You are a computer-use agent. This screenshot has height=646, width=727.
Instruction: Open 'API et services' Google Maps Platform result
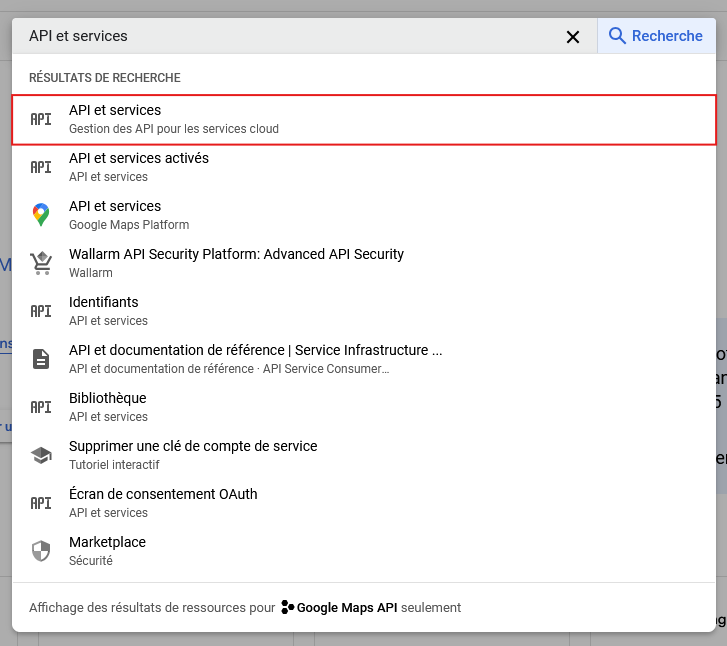click(364, 215)
